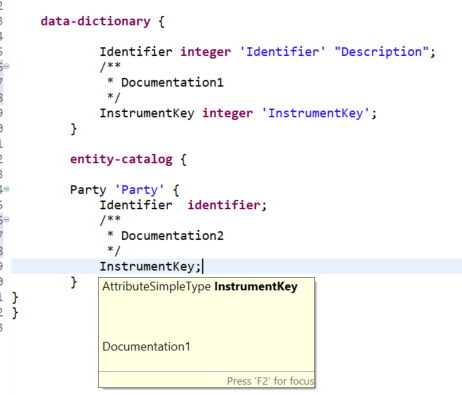
Task: Click the integer keyword on the Identifier line
Action: click(x=206, y=52)
